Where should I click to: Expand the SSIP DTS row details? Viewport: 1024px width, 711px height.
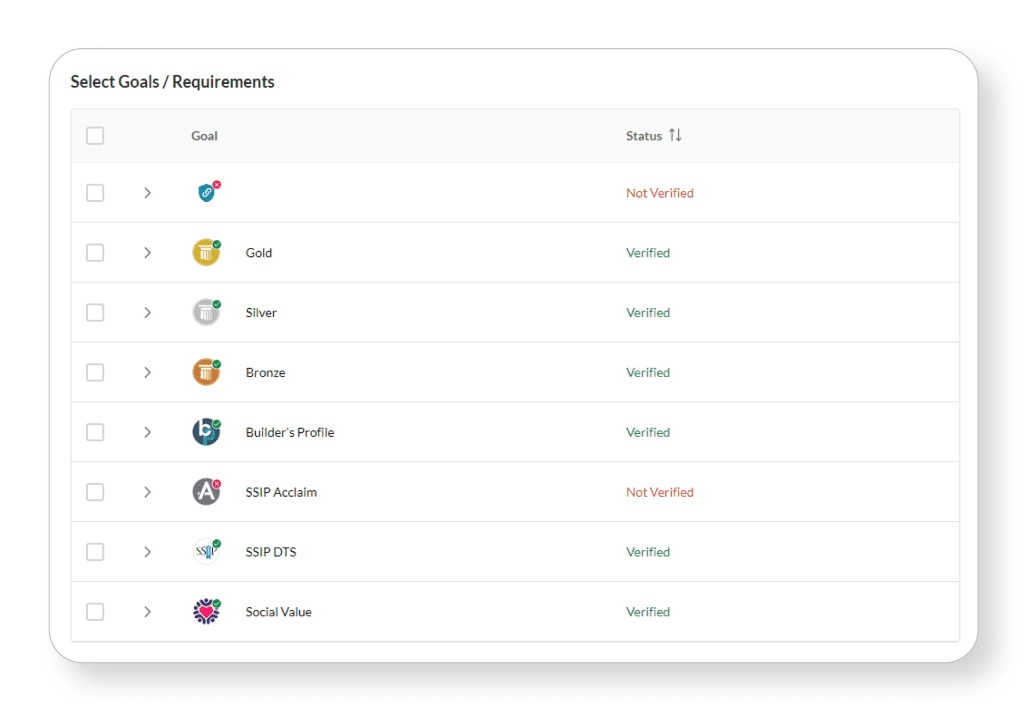click(147, 552)
